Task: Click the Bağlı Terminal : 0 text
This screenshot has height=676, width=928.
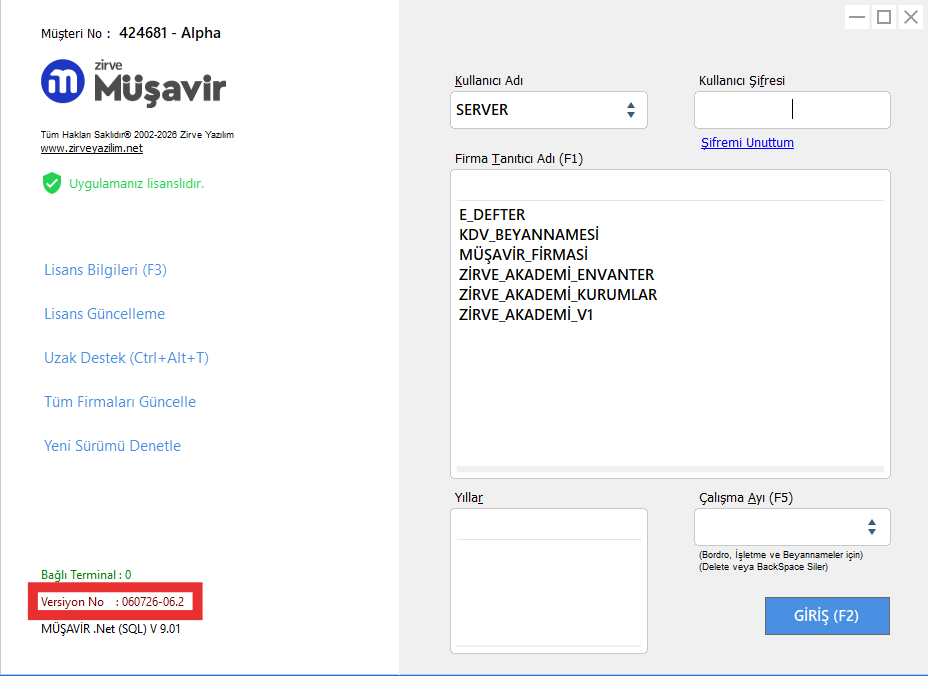Action: (86, 575)
